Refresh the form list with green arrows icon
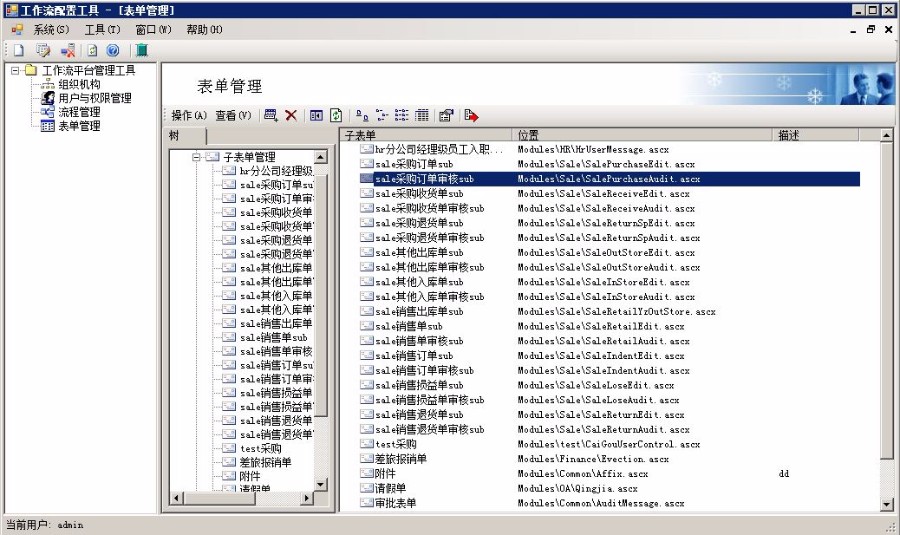 (x=336, y=115)
